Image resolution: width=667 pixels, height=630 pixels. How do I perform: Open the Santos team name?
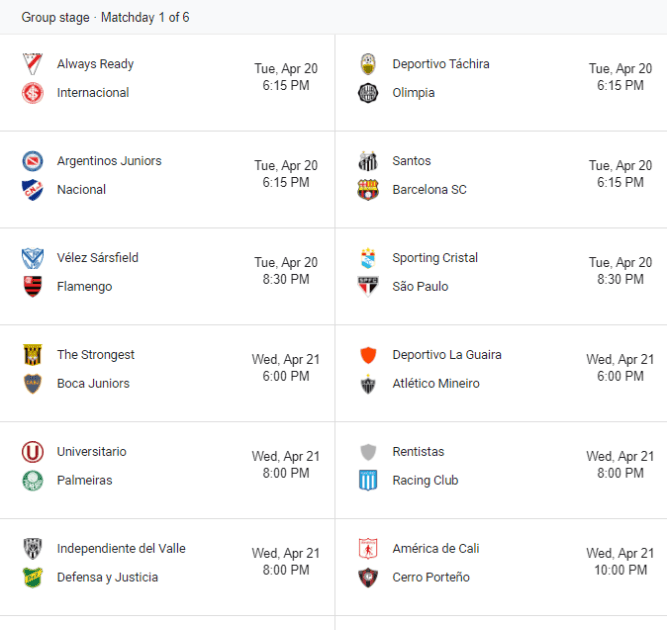point(412,161)
